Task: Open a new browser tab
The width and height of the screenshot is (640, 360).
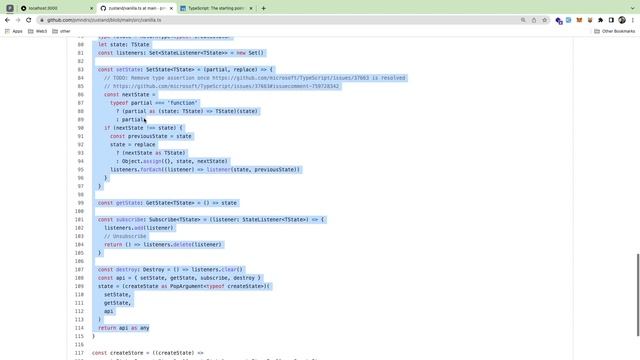Action: click(x=263, y=8)
